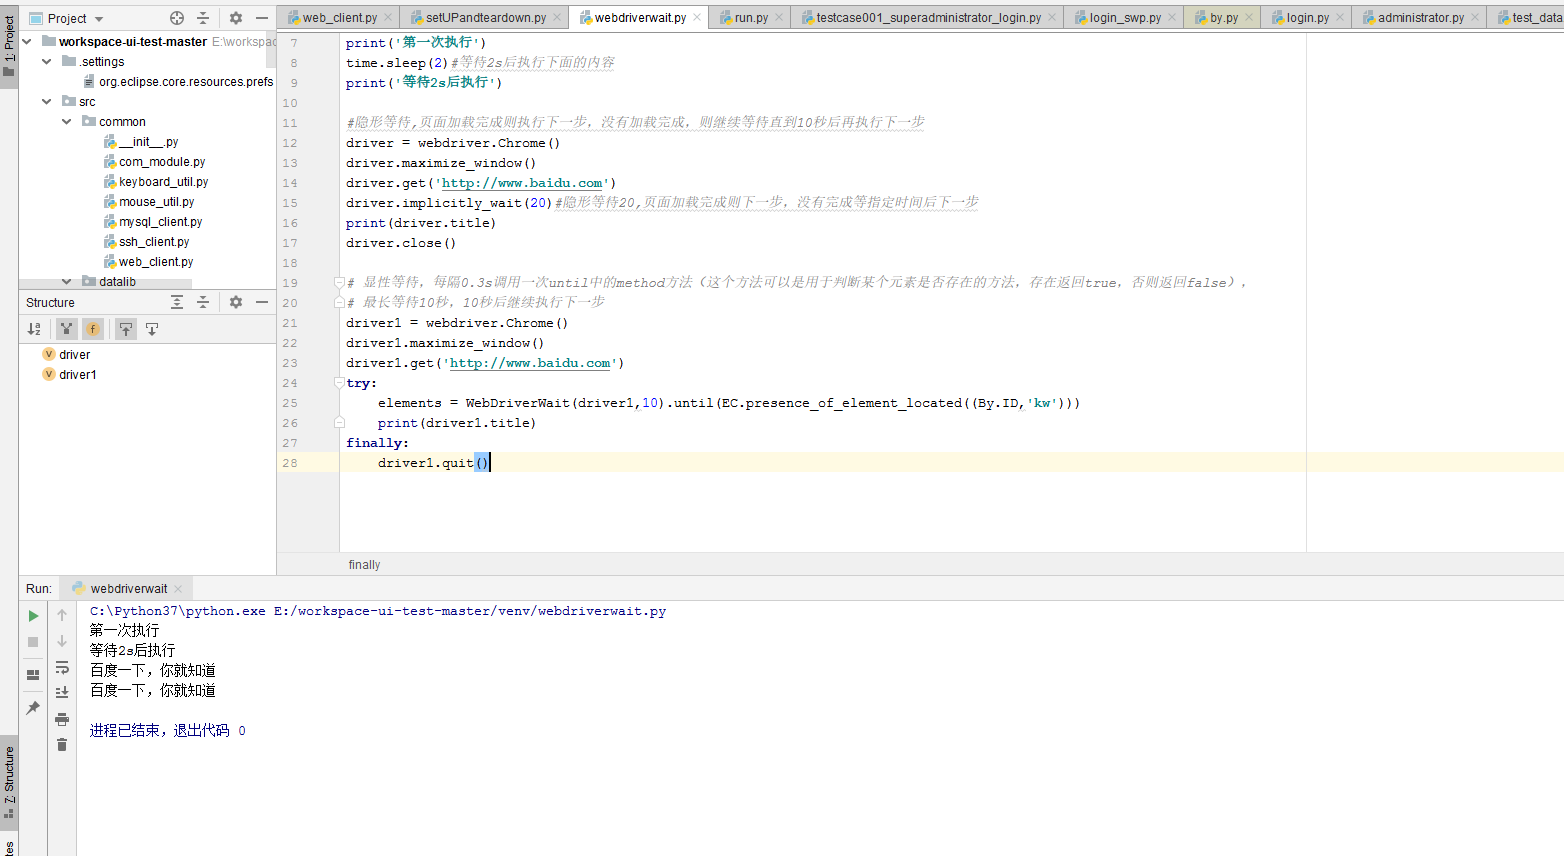Clear console with trash icon

coord(62,745)
